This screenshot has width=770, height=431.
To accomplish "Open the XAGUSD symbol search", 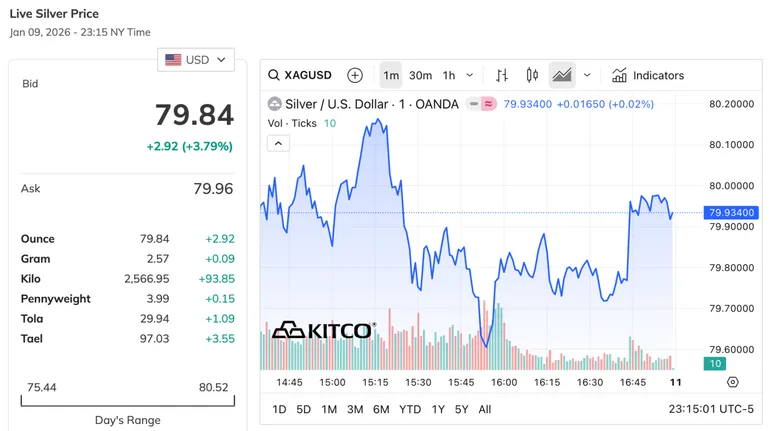I will click(300, 75).
